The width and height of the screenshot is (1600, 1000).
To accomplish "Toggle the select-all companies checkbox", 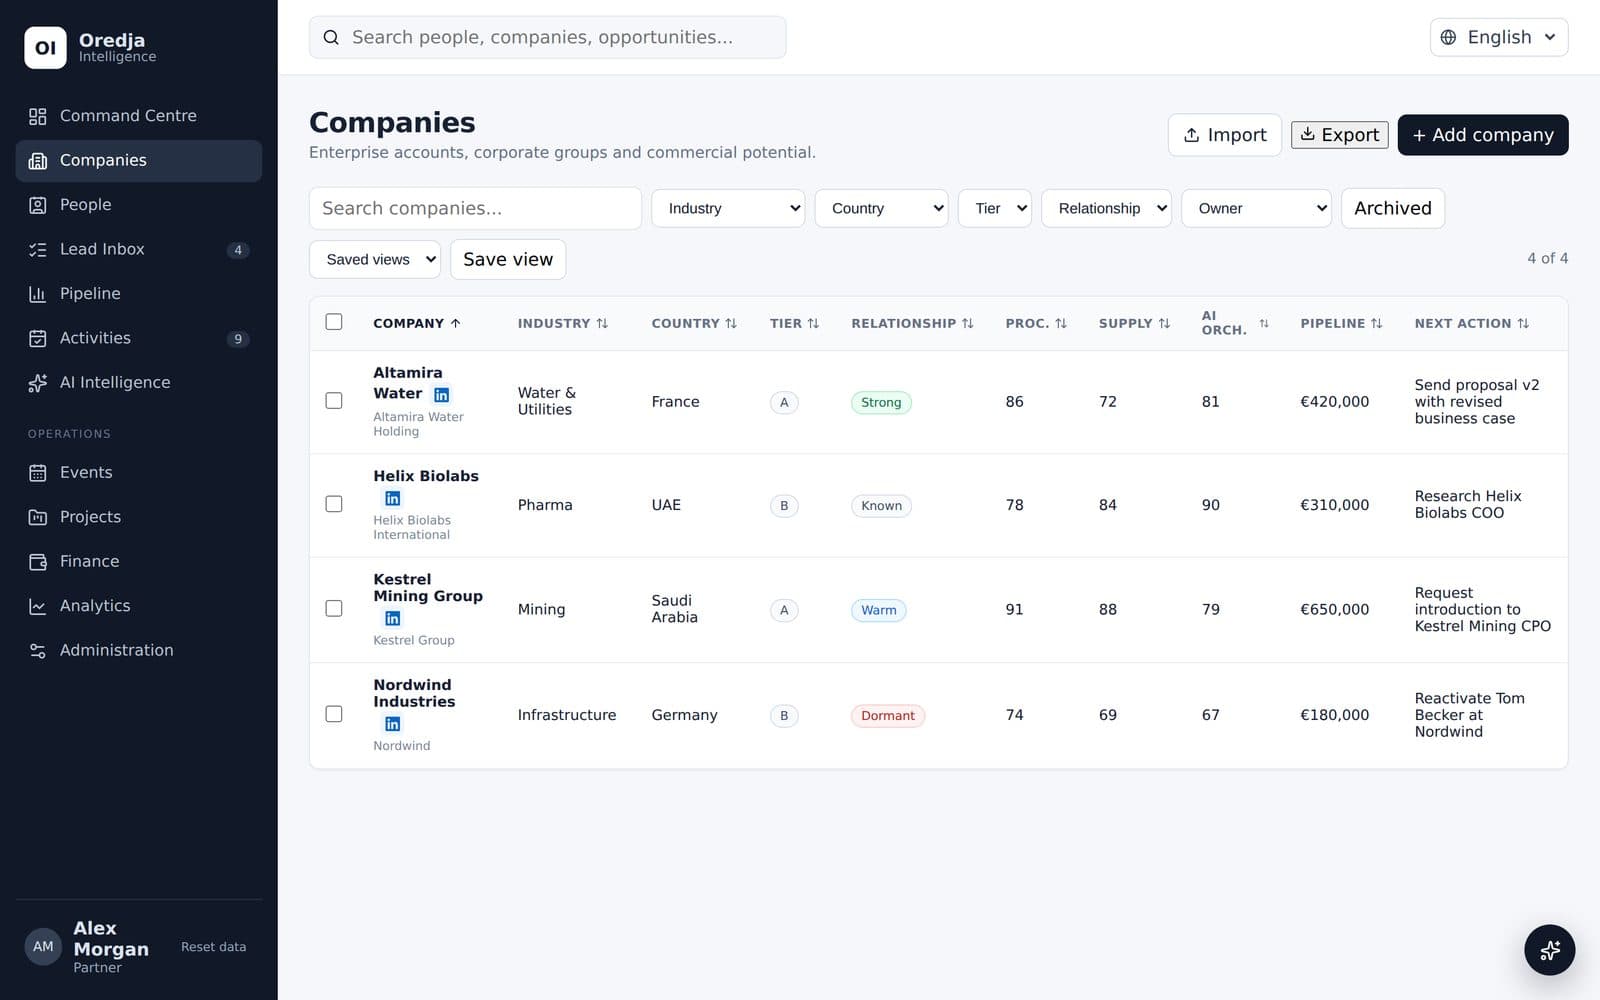I will point(334,322).
